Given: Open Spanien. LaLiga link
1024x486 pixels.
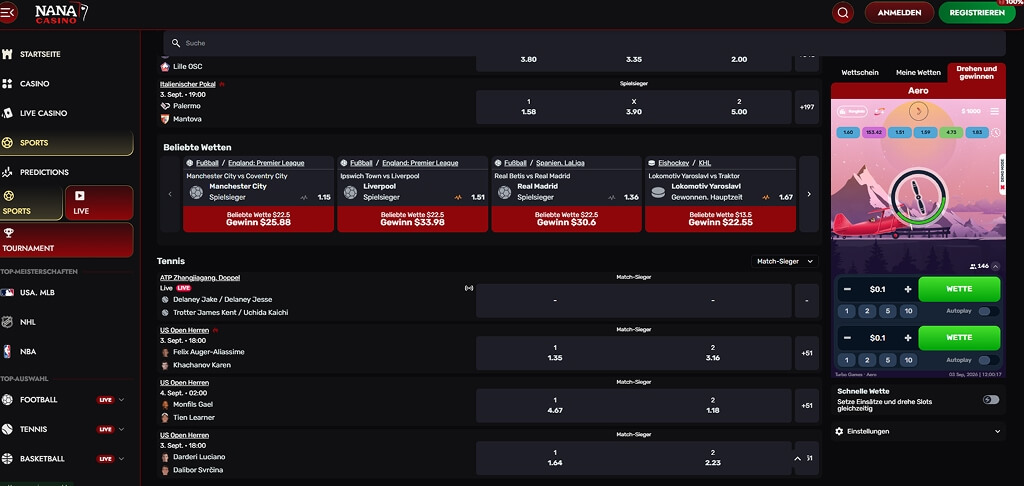Looking at the screenshot, I should coord(560,163).
